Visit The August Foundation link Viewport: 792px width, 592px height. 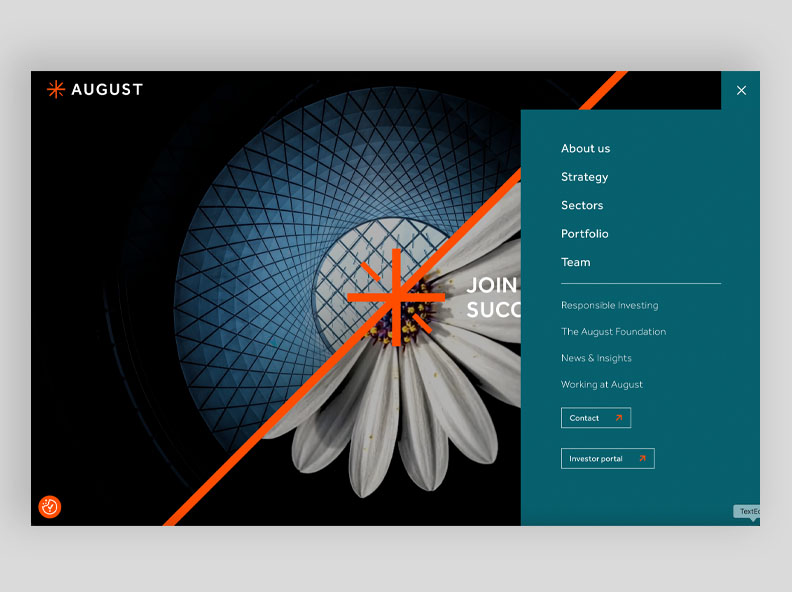(x=613, y=331)
